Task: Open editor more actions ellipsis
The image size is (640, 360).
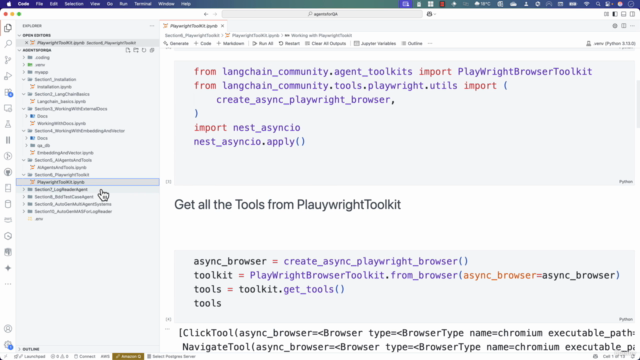Action: point(632,26)
